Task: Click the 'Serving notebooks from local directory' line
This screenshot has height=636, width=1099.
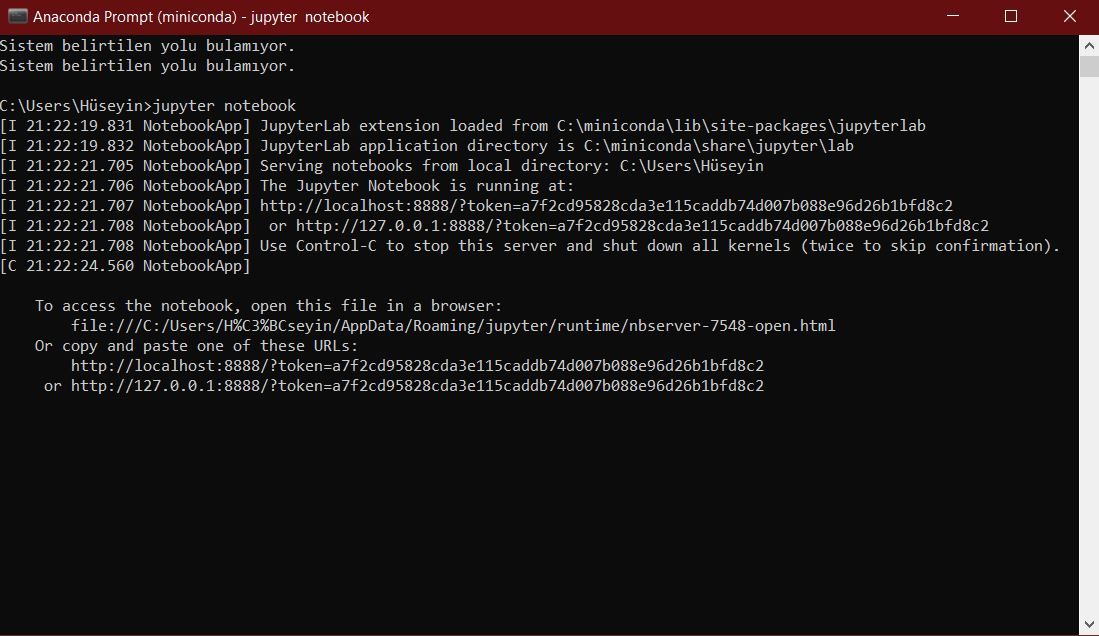Action: click(x=511, y=166)
